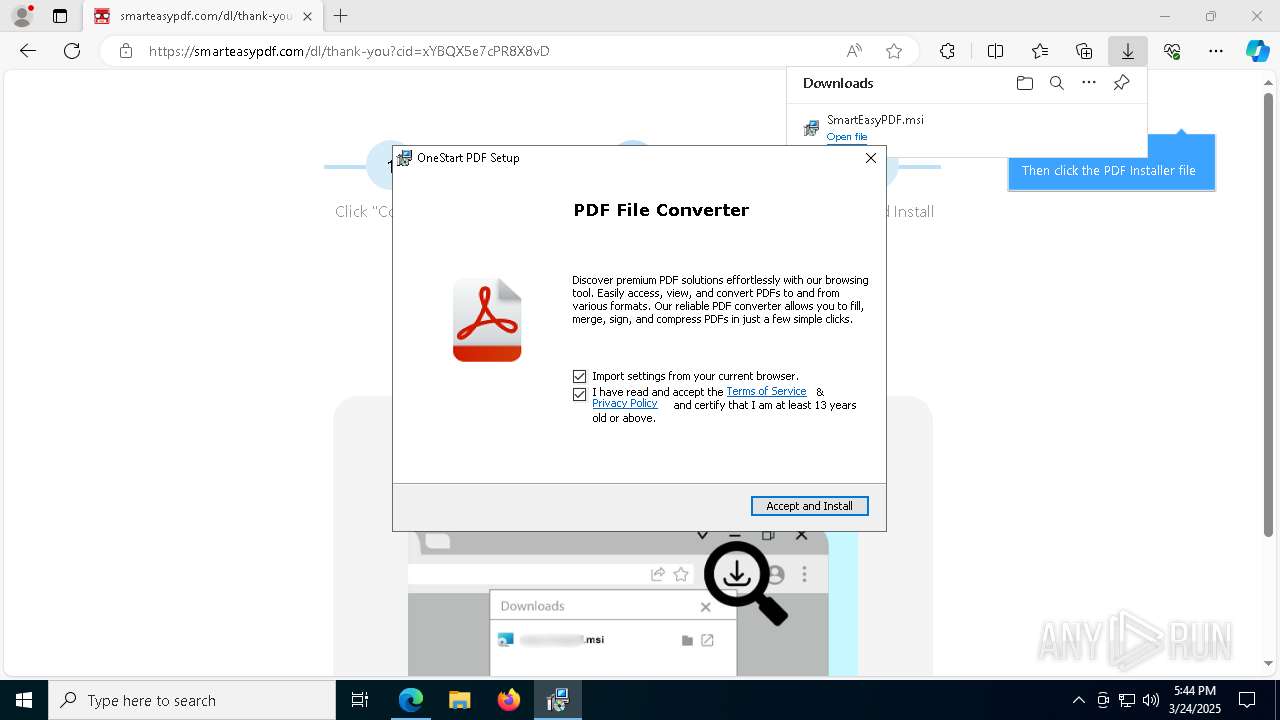Show hidden system tray icons
The height and width of the screenshot is (720, 1280).
[1078, 700]
